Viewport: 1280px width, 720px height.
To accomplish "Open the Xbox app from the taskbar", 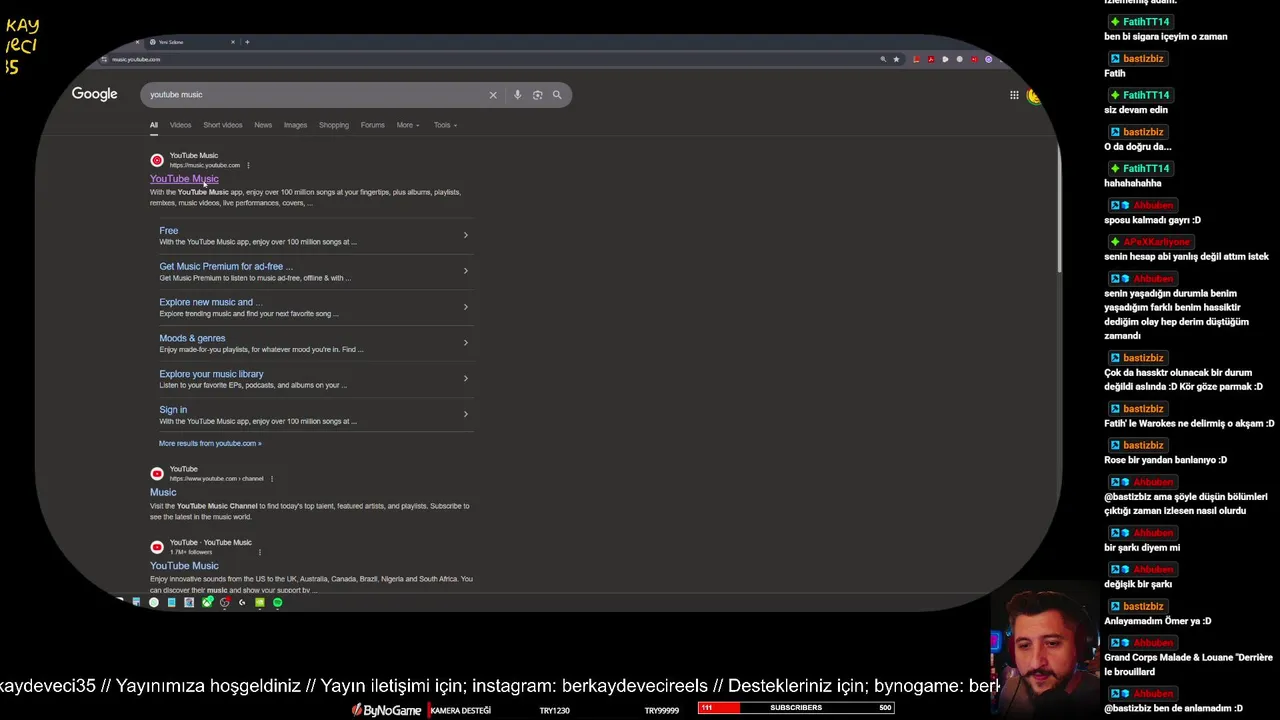I will [x=207, y=602].
